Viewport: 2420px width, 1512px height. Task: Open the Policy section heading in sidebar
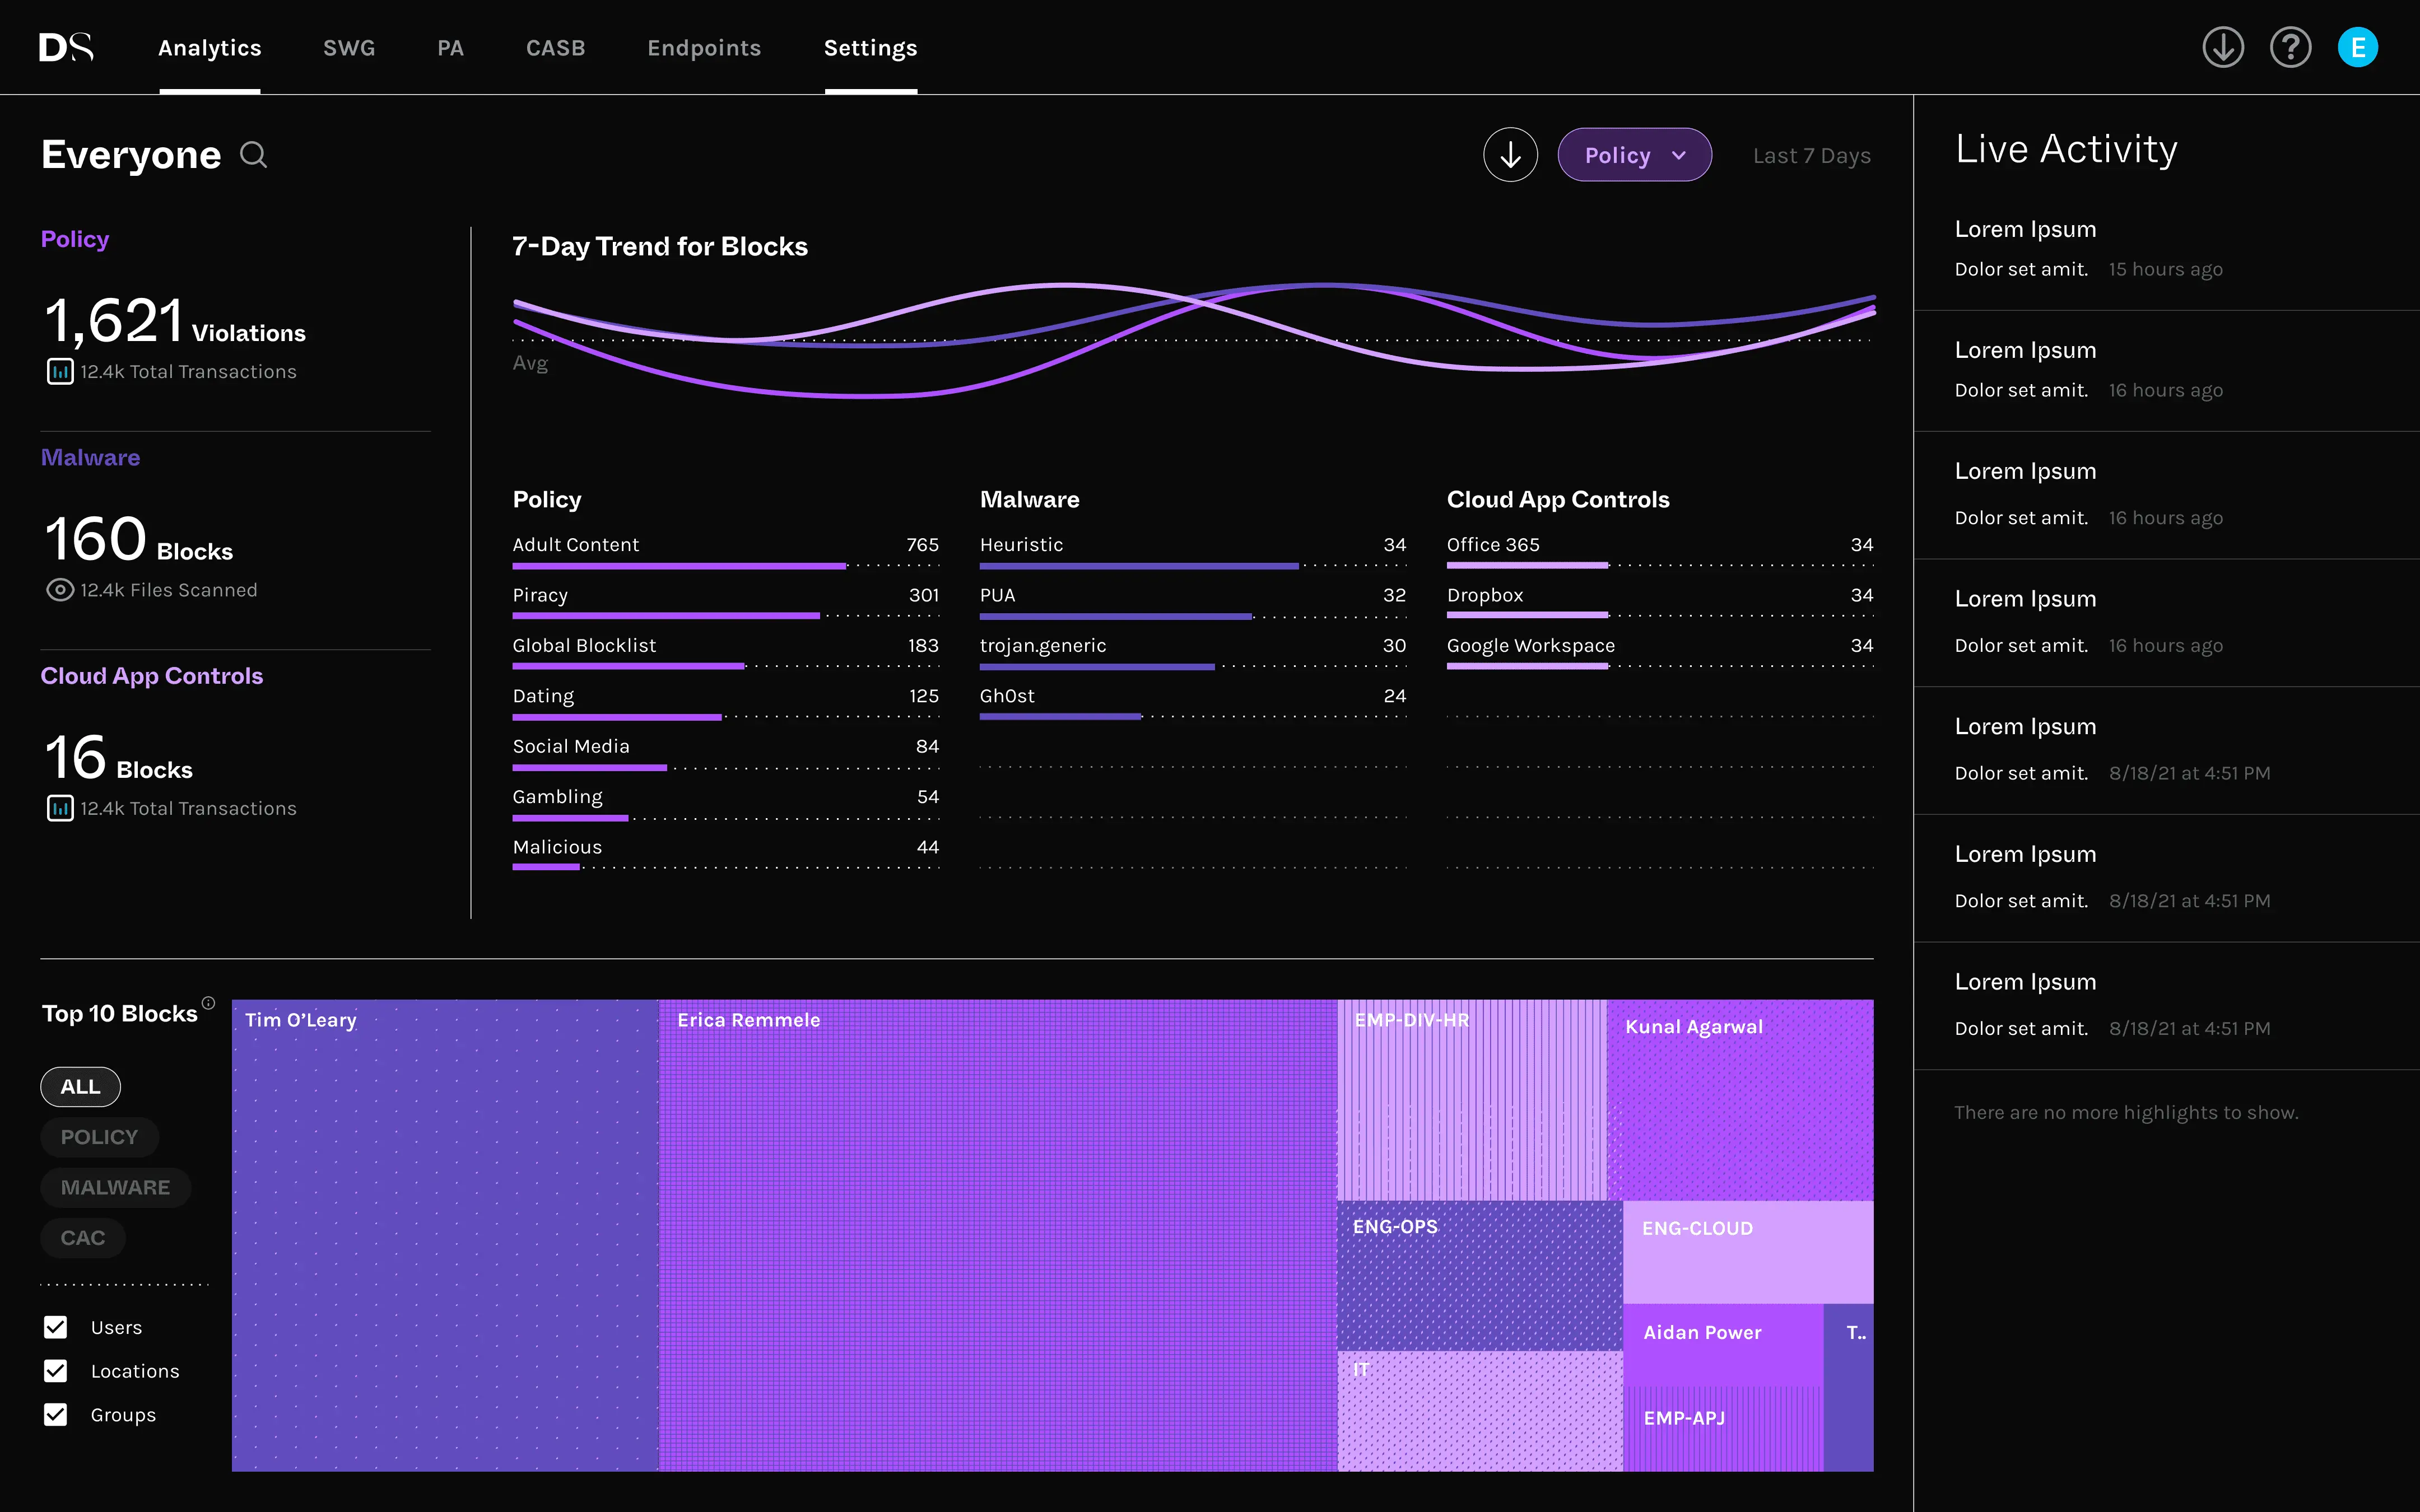tap(75, 239)
